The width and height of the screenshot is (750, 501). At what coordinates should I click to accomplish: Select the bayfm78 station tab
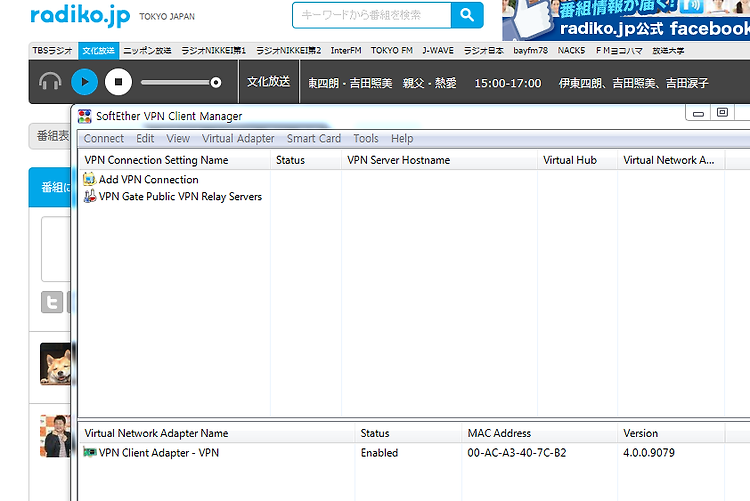[530, 51]
